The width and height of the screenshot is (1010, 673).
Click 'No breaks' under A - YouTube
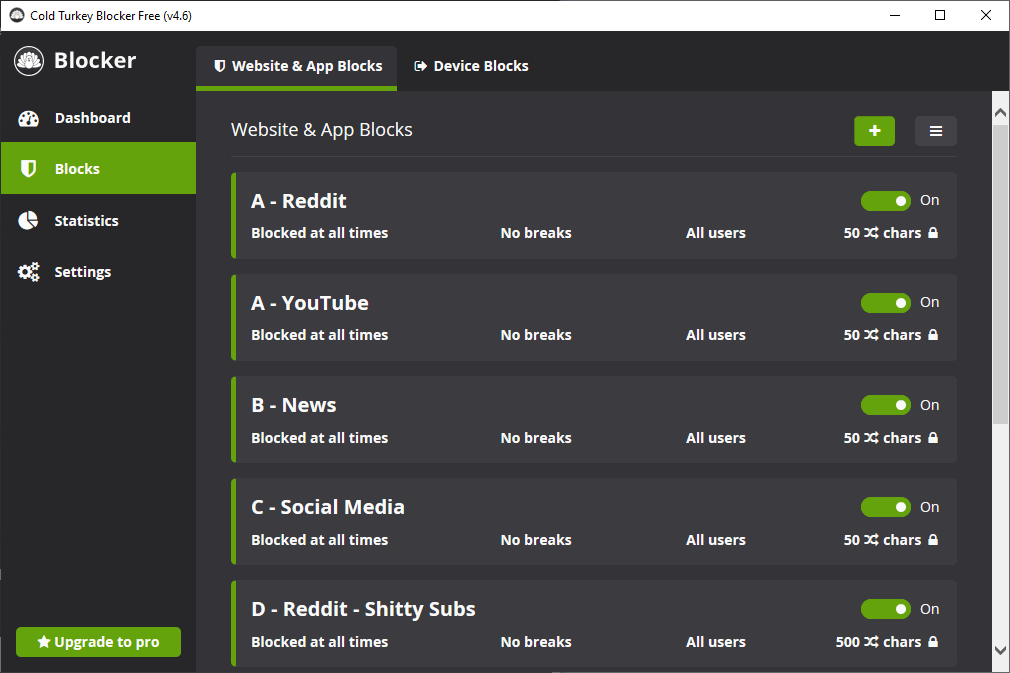pos(536,334)
